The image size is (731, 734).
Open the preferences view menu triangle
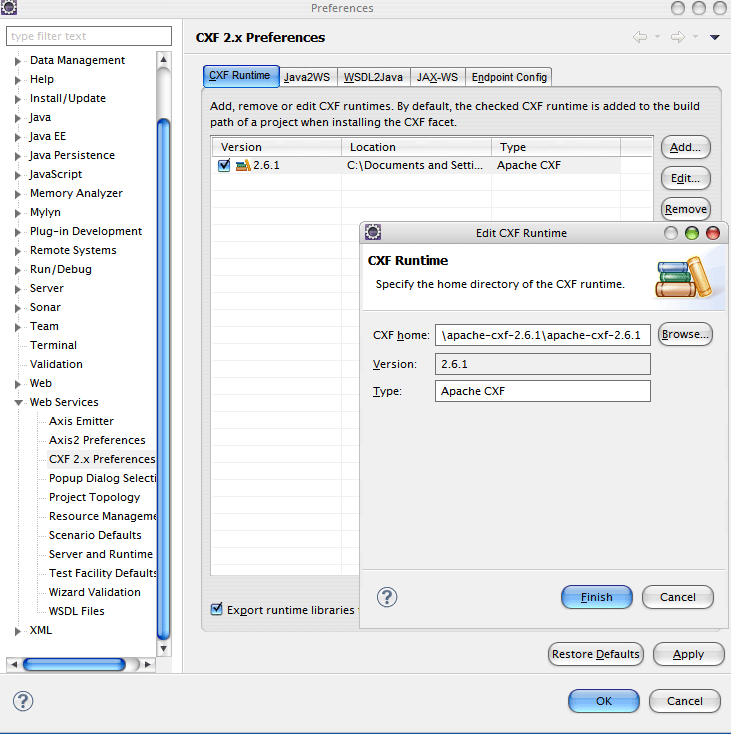tap(714, 38)
